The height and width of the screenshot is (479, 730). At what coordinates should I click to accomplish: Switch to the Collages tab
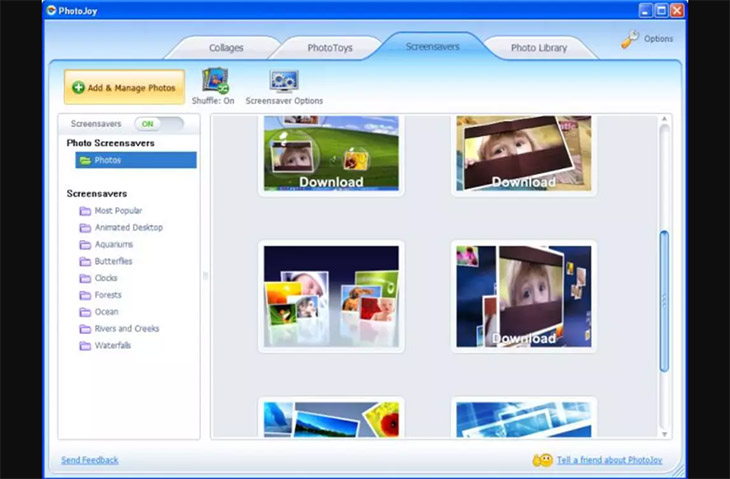(x=226, y=47)
